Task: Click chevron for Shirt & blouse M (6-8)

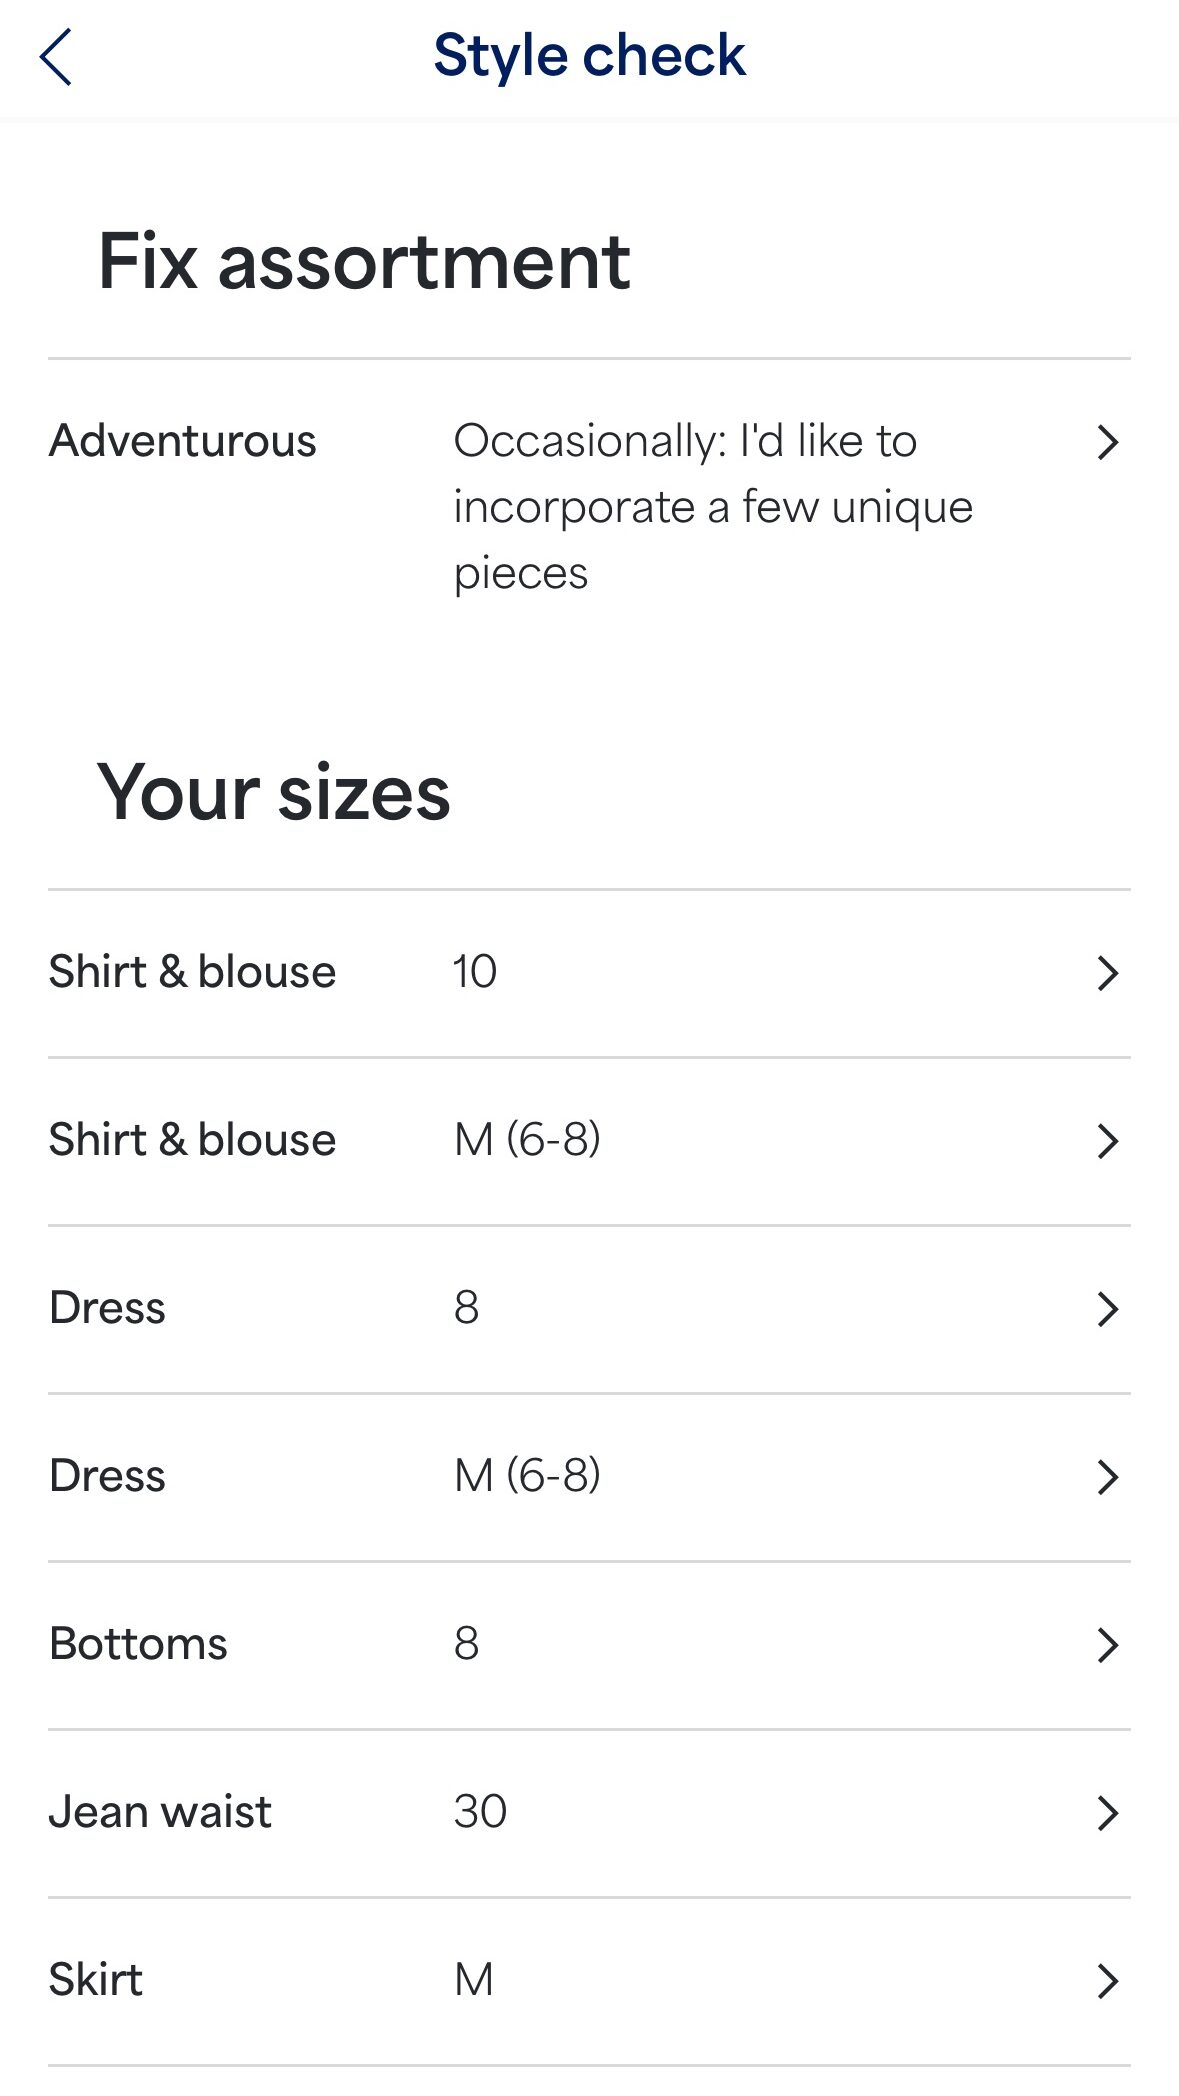Action: 1106,1141
